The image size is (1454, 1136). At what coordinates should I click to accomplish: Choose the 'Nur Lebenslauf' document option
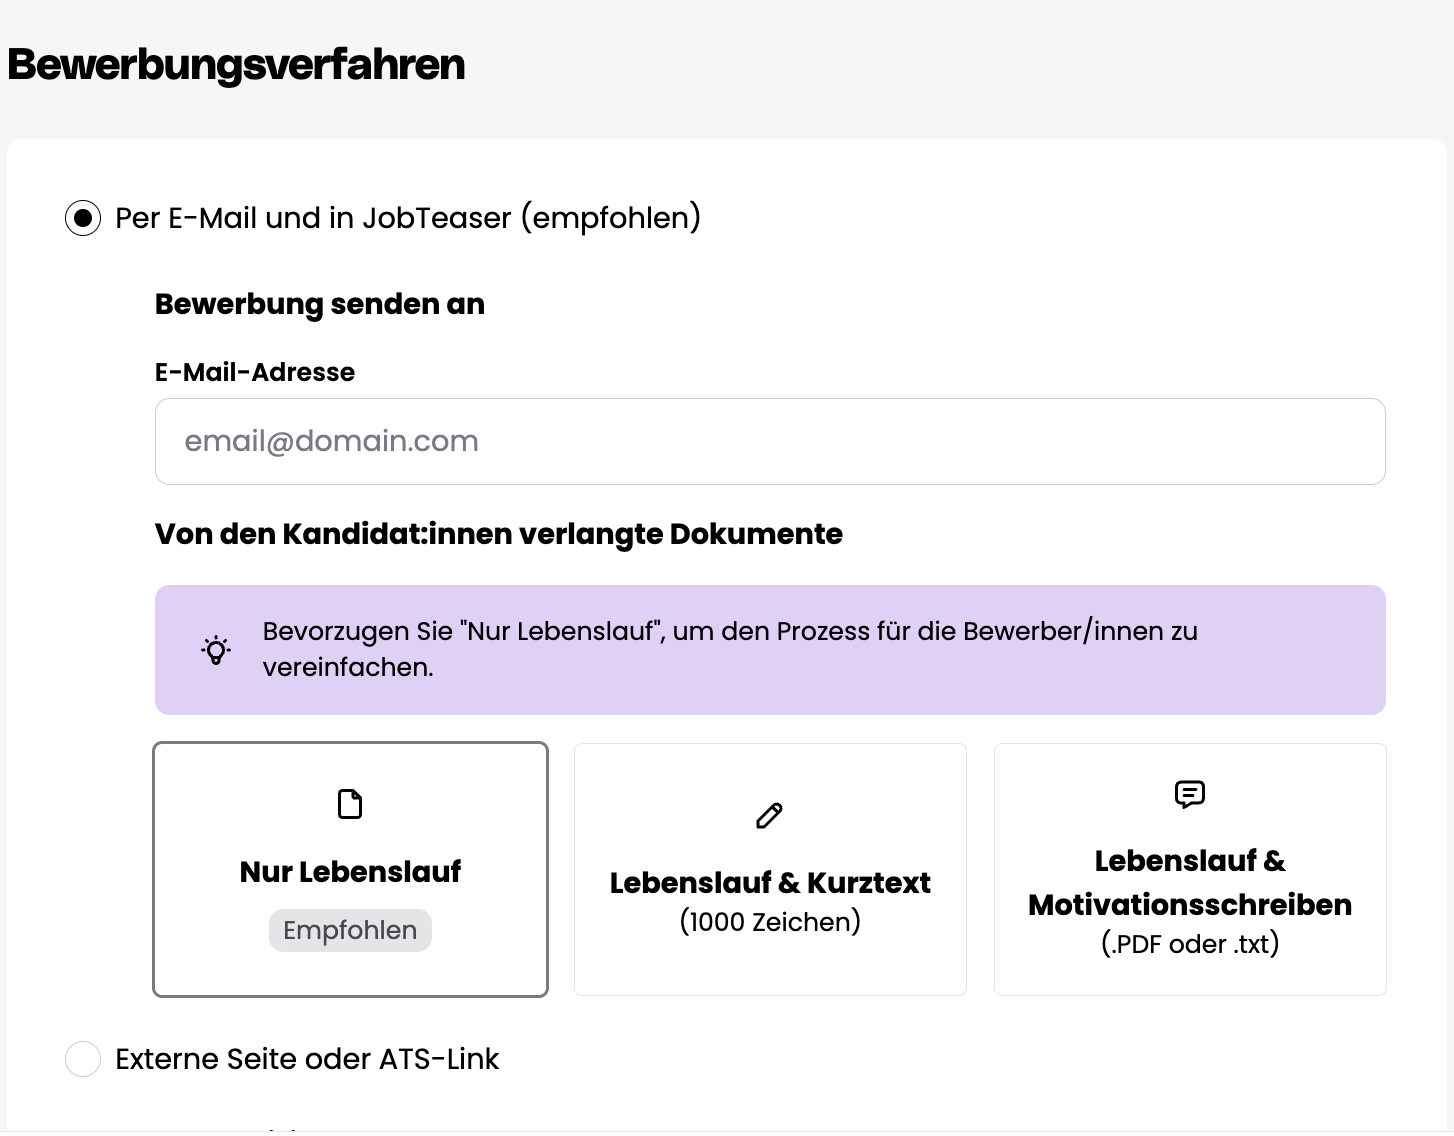click(x=350, y=871)
